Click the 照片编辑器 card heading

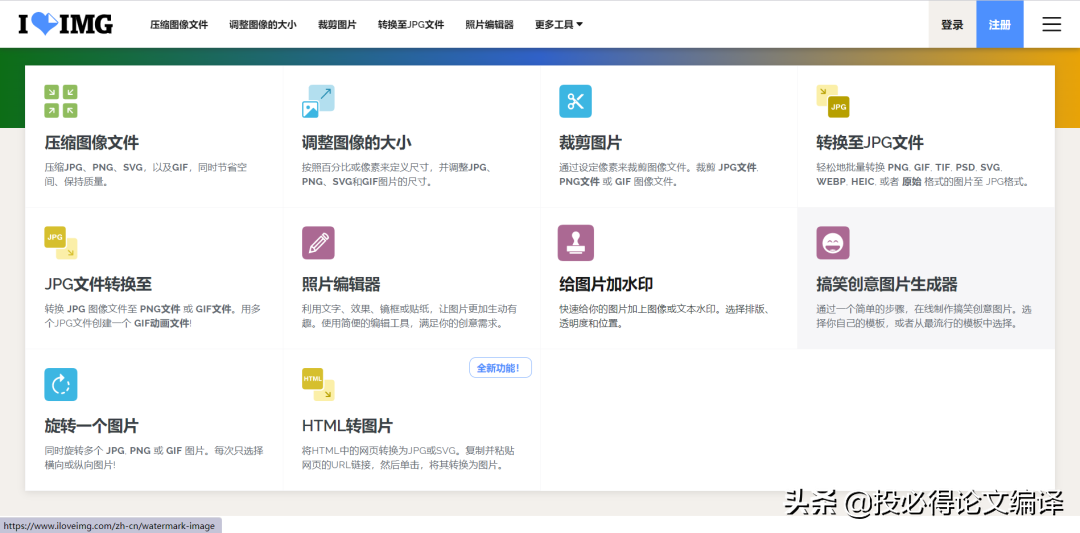[341, 284]
